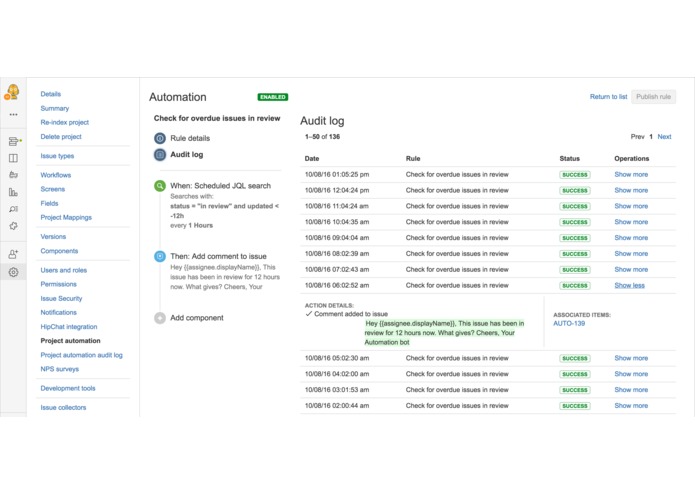Open the add-ons puzzle icon in sidebar
Image resolution: width=695 pixels, height=494 pixels.
point(13,226)
